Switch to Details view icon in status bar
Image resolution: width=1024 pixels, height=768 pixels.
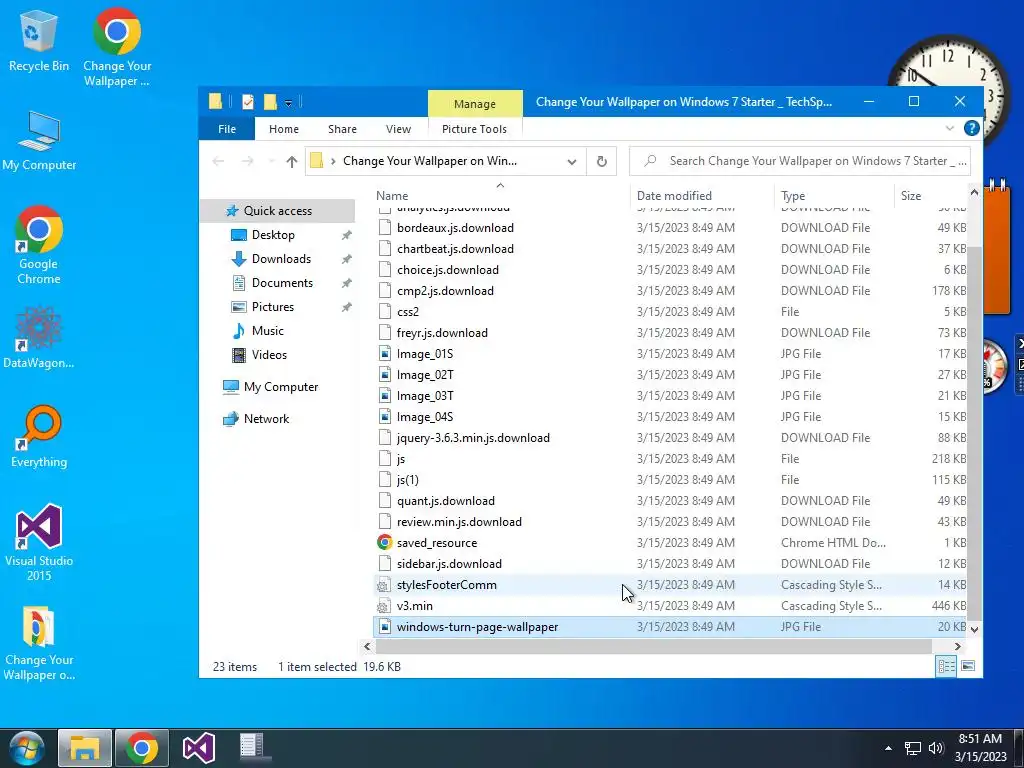pyautogui.click(x=946, y=666)
